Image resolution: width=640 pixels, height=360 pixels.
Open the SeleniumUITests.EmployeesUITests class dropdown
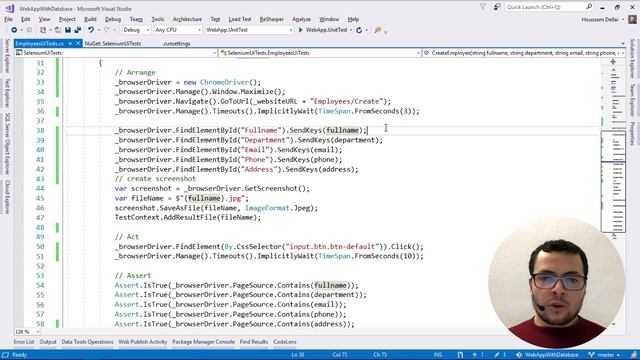(x=320, y=53)
